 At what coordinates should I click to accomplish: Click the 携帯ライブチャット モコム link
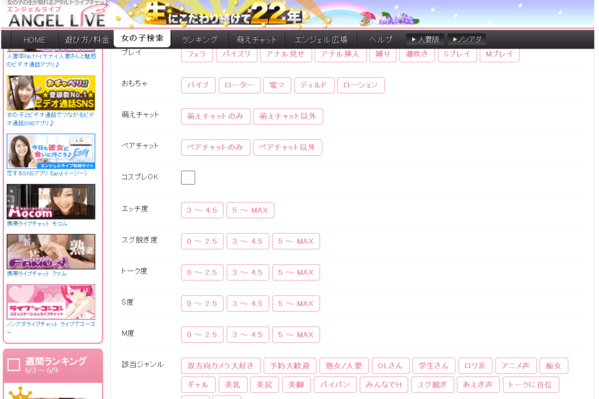point(37,224)
